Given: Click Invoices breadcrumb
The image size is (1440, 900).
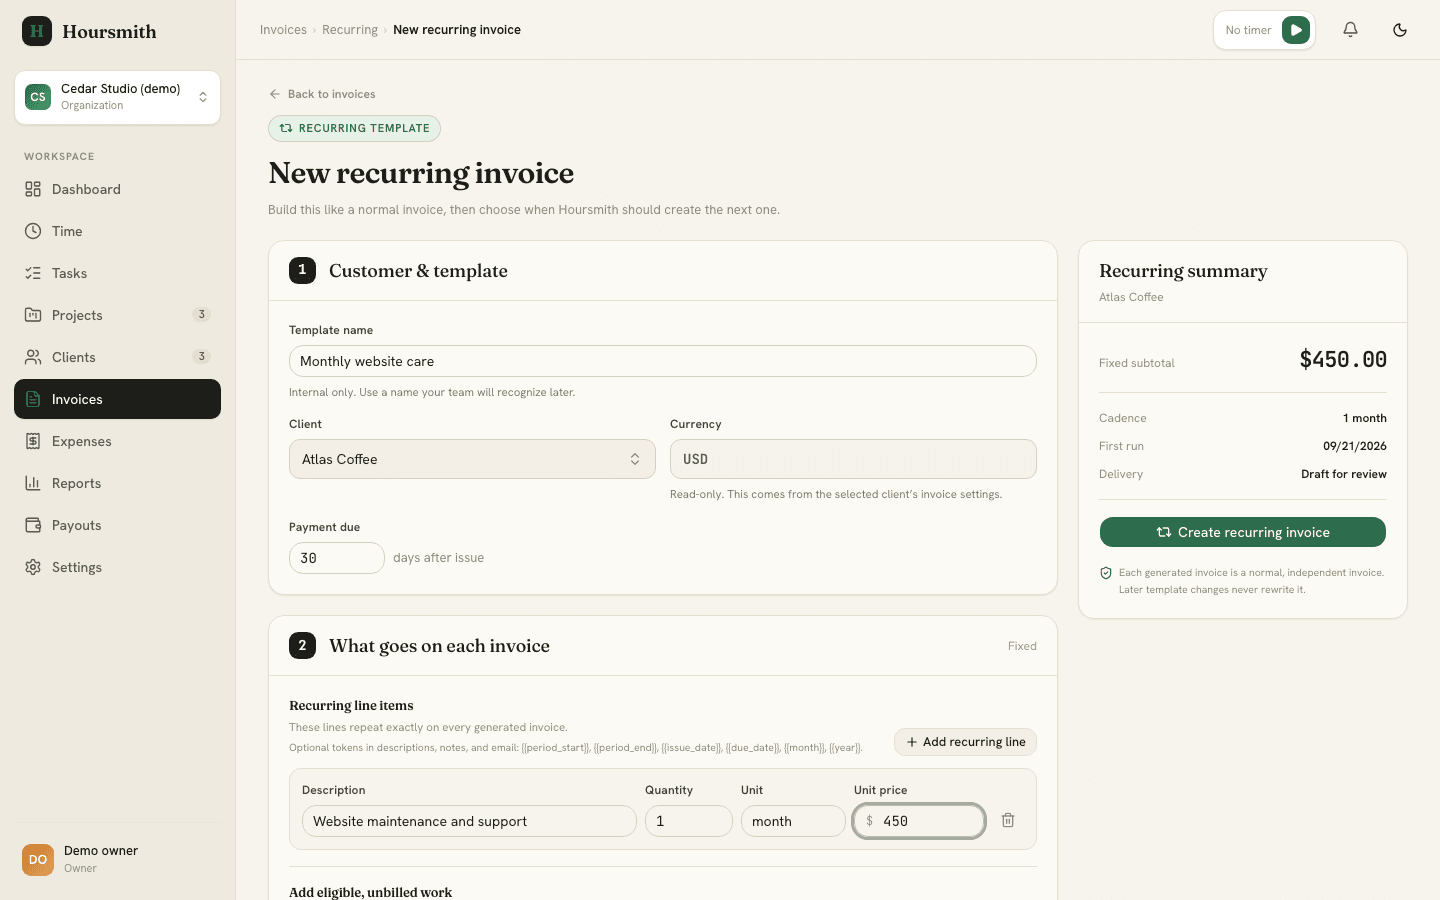Looking at the screenshot, I should pos(283,30).
